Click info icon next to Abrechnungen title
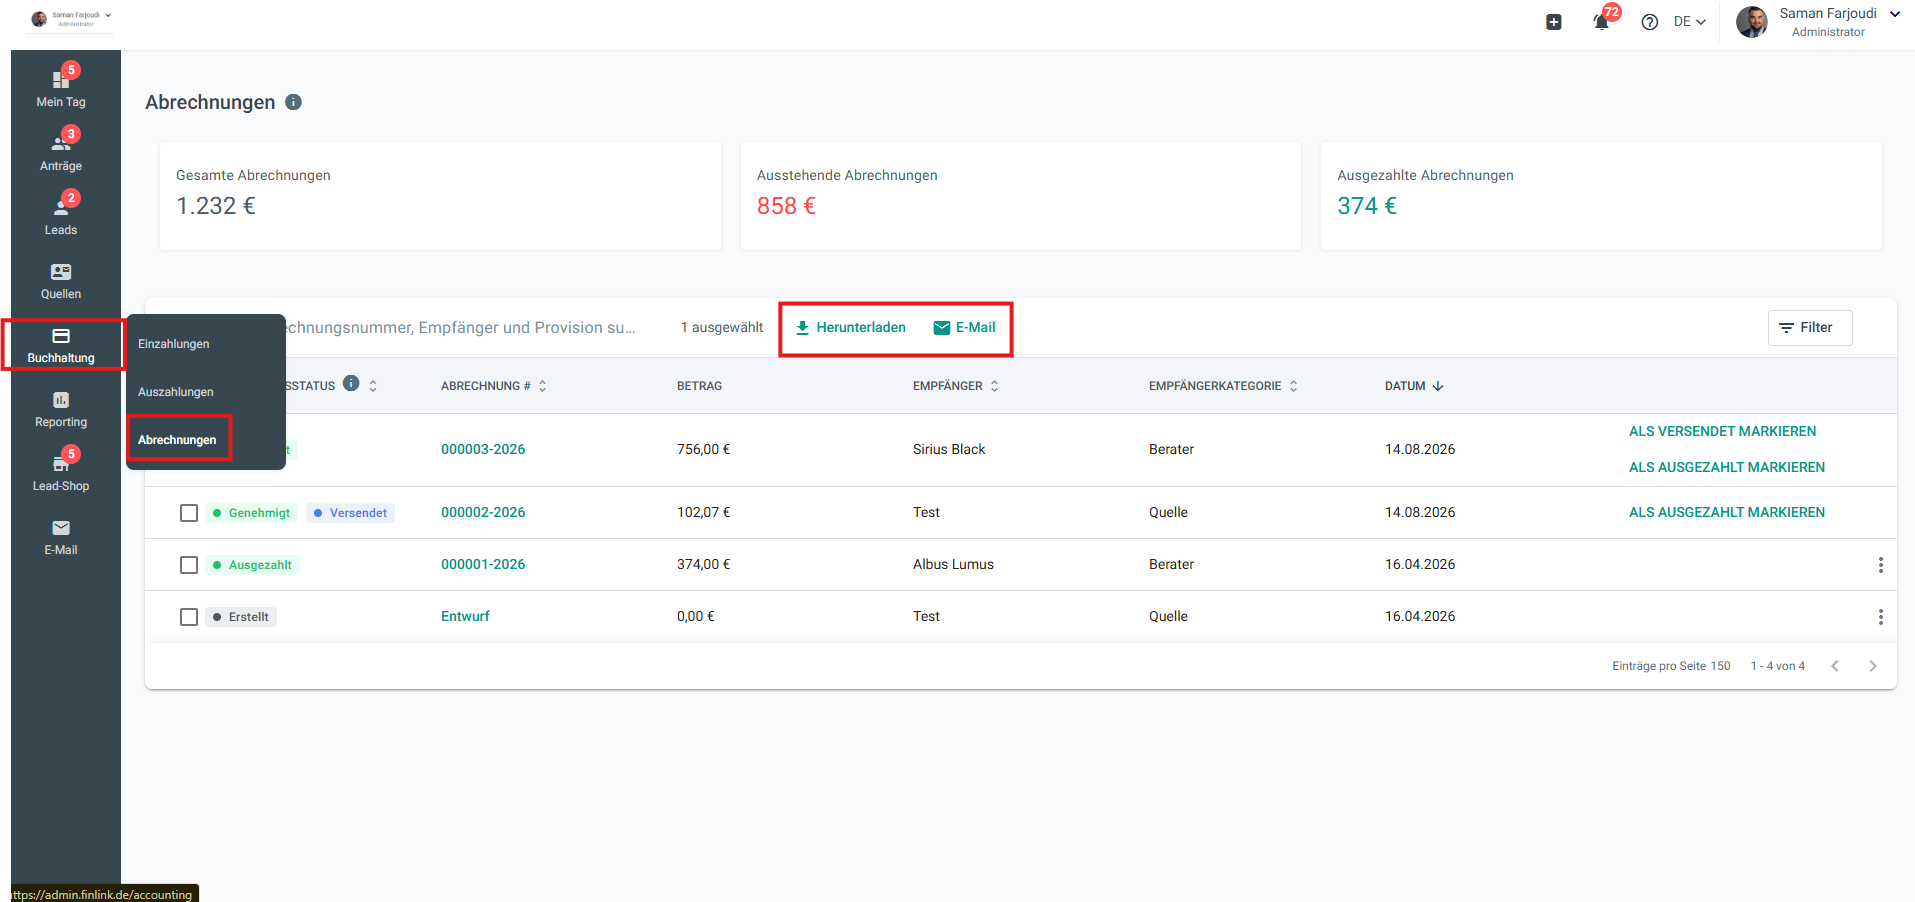1915x902 pixels. click(x=293, y=102)
